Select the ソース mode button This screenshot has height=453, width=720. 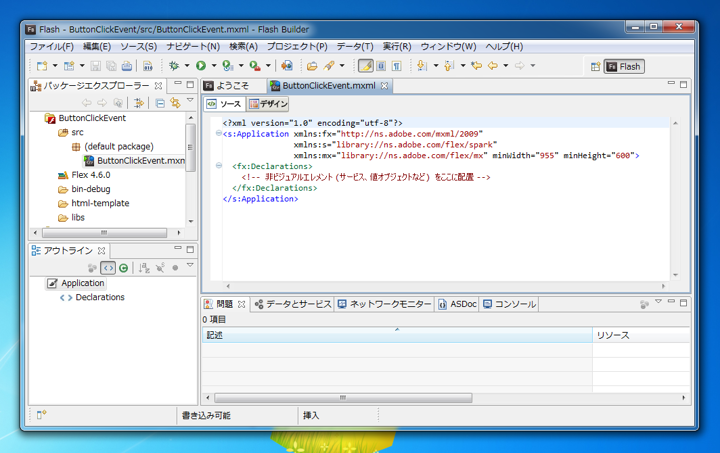click(225, 104)
